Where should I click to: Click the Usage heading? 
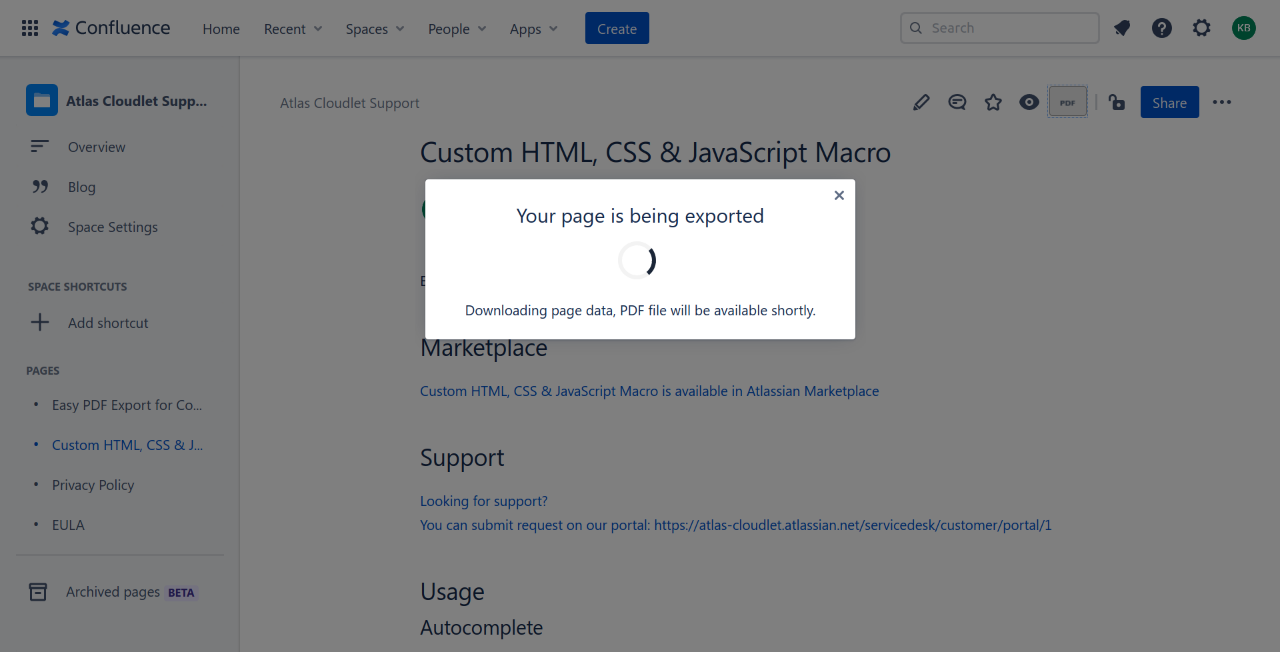(452, 592)
